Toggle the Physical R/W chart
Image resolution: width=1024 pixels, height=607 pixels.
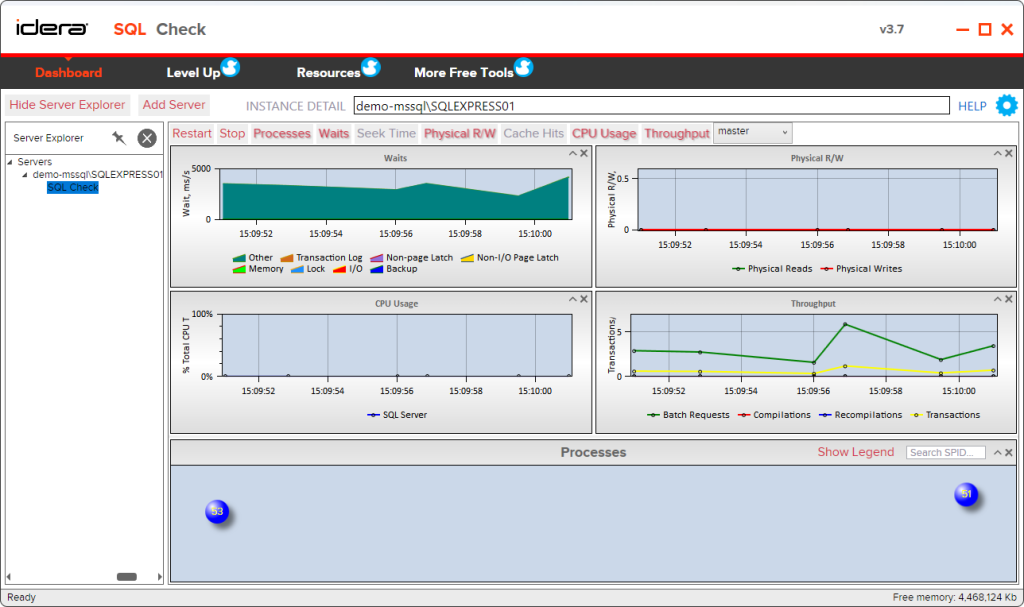pyautogui.click(x=460, y=133)
